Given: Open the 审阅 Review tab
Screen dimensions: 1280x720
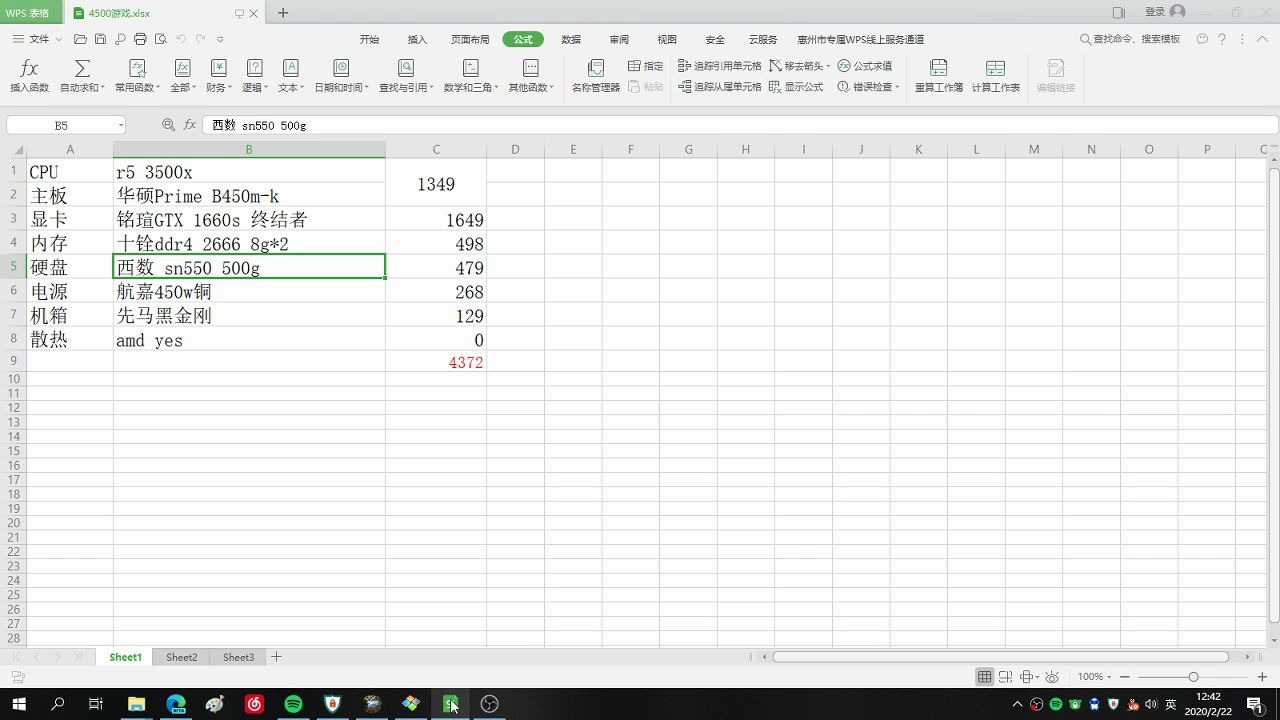Looking at the screenshot, I should pos(619,39).
